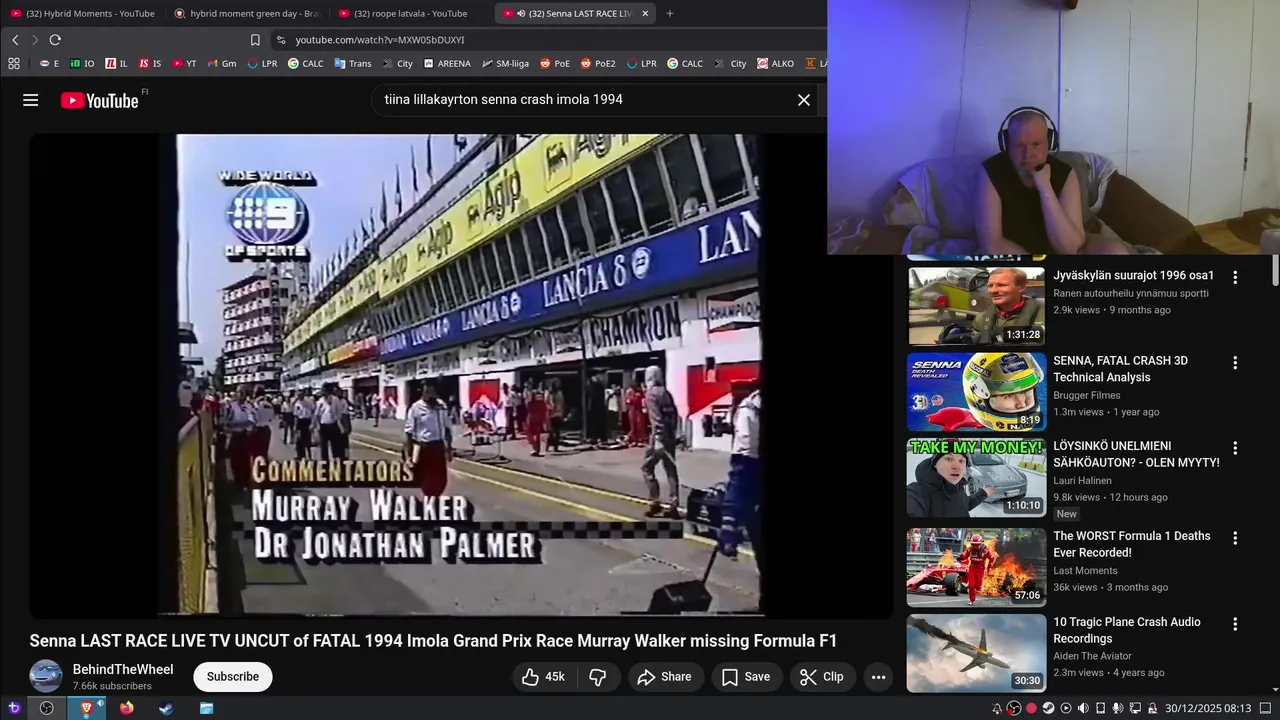Open the Lauri Halinen channel name
The height and width of the screenshot is (720, 1280).
pos(1082,481)
